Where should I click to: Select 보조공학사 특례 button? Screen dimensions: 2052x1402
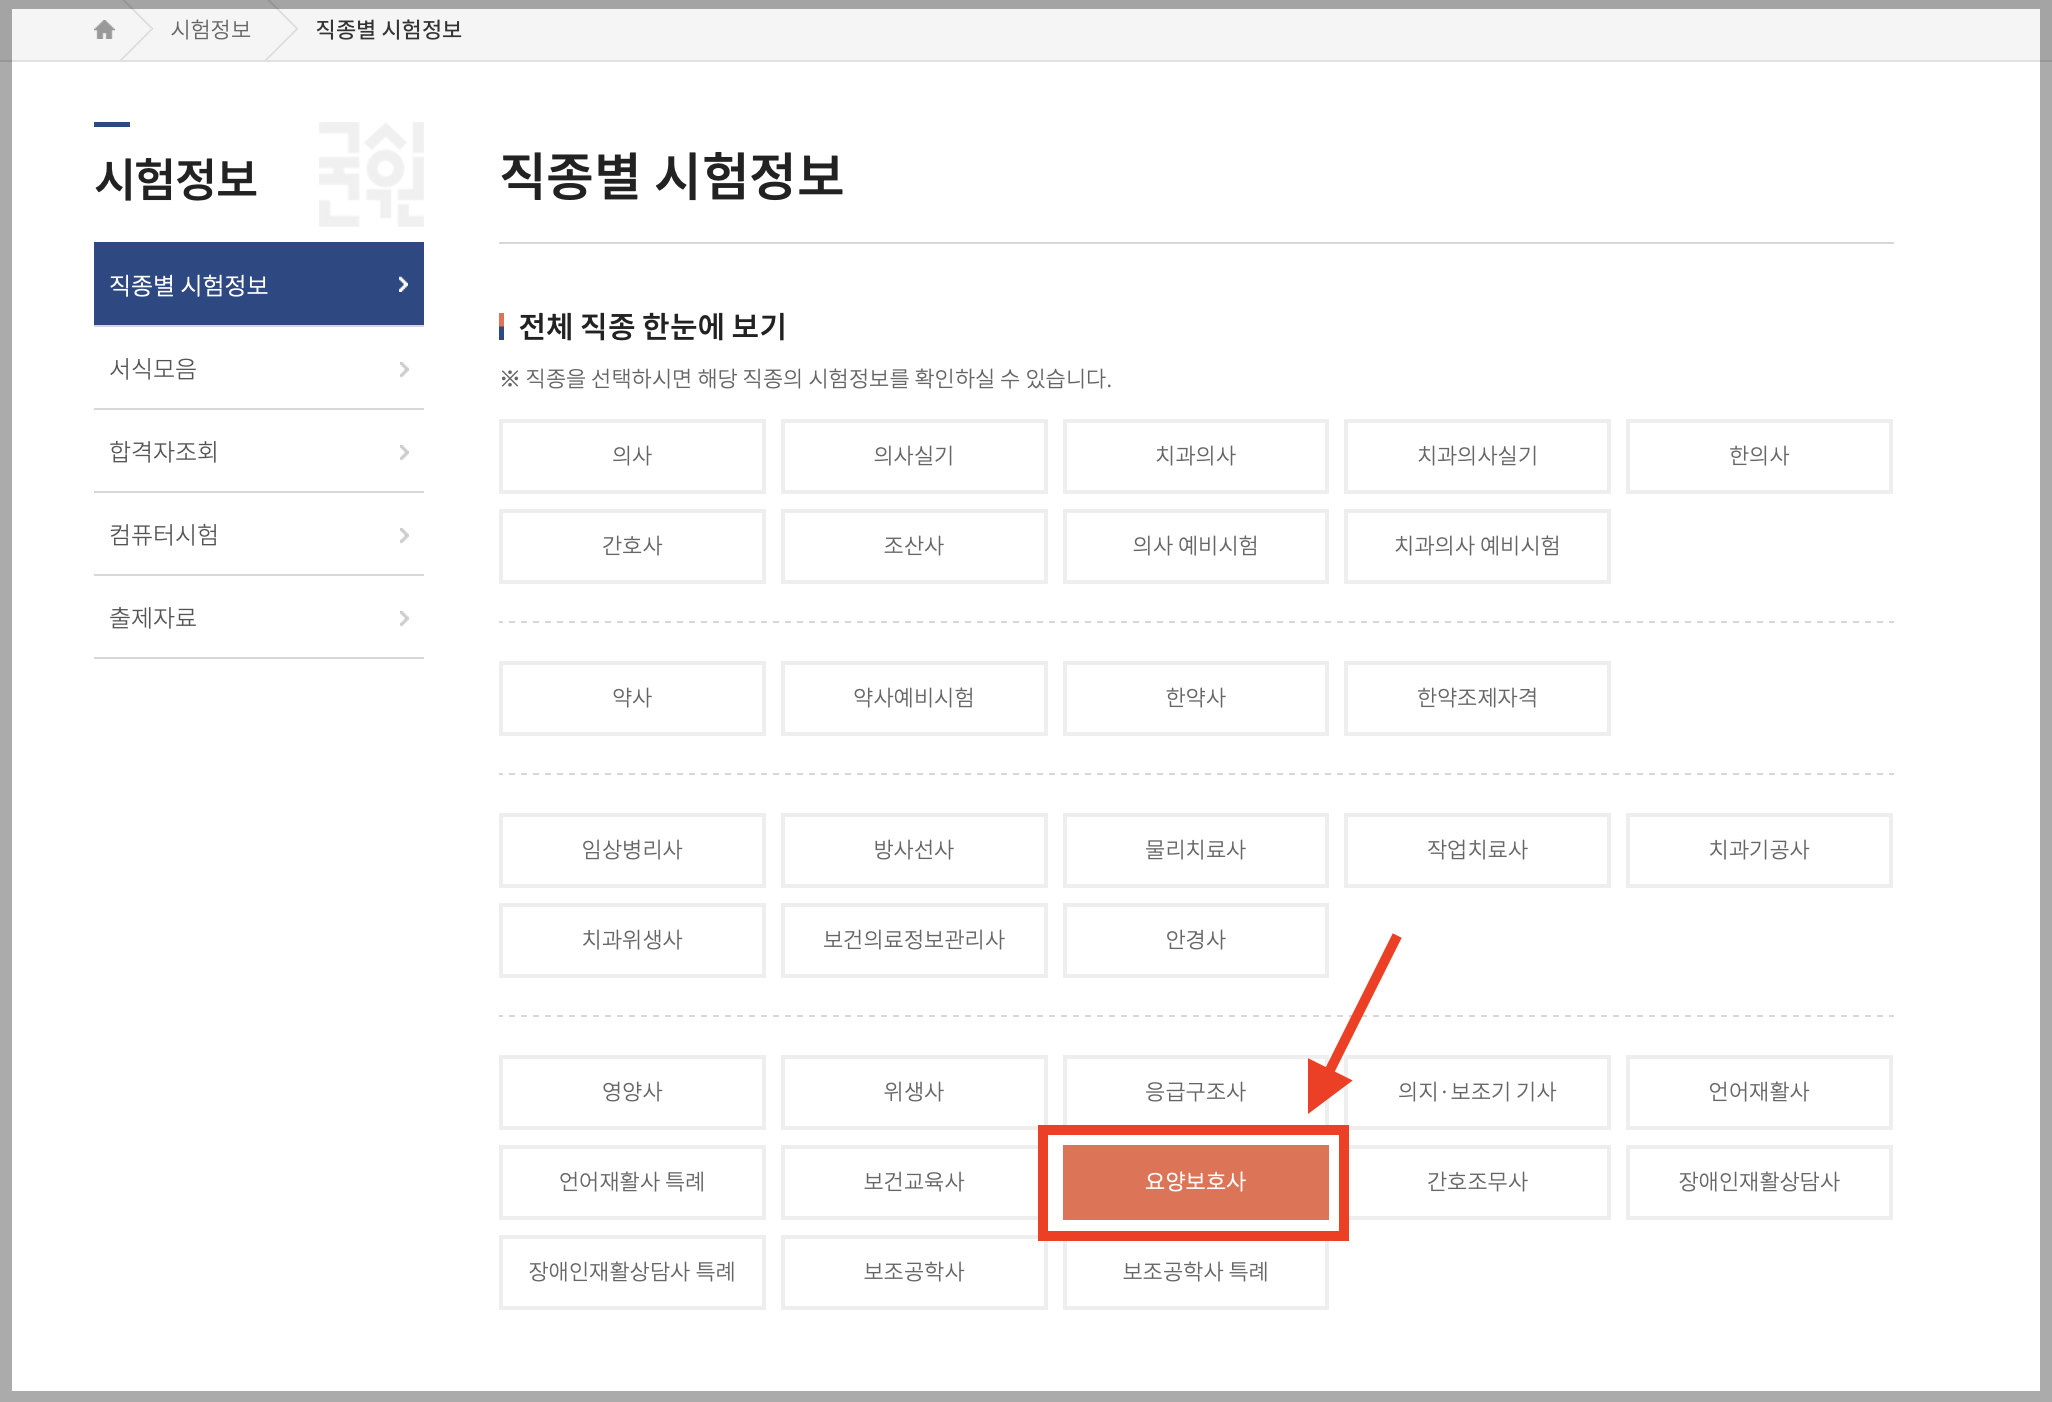tap(1195, 1272)
